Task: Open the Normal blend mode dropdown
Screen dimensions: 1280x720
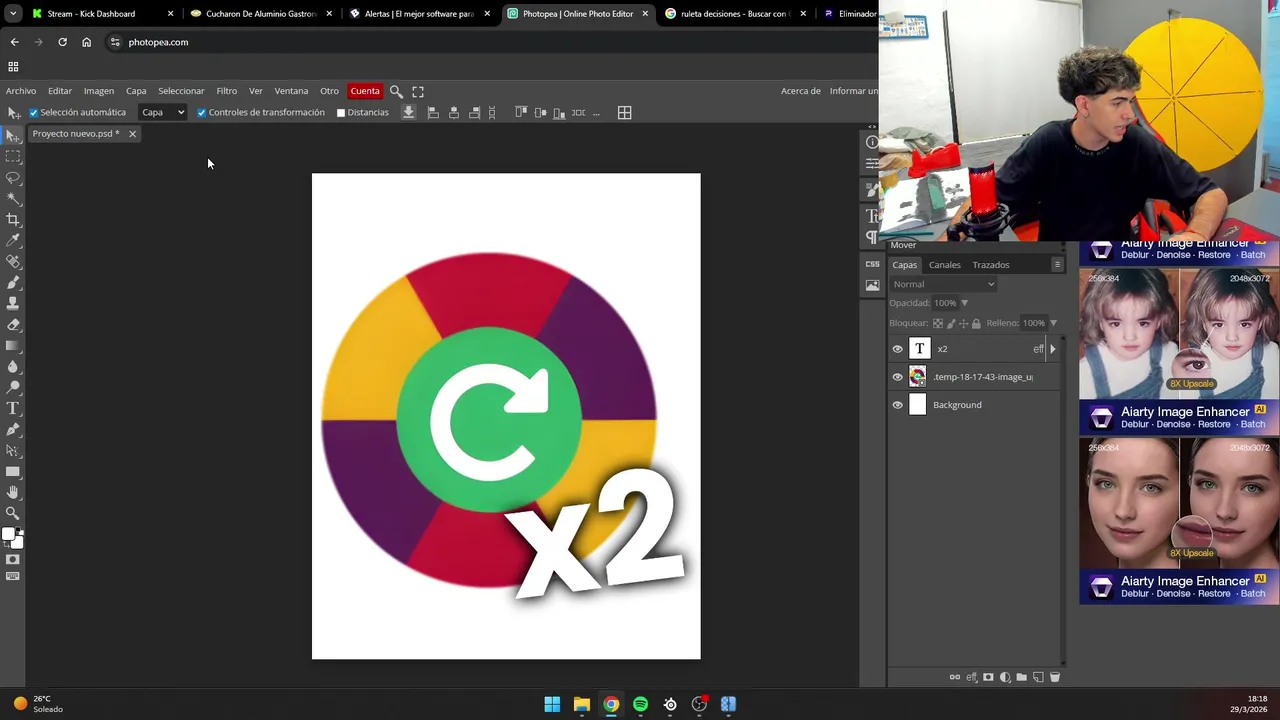Action: pos(943,284)
